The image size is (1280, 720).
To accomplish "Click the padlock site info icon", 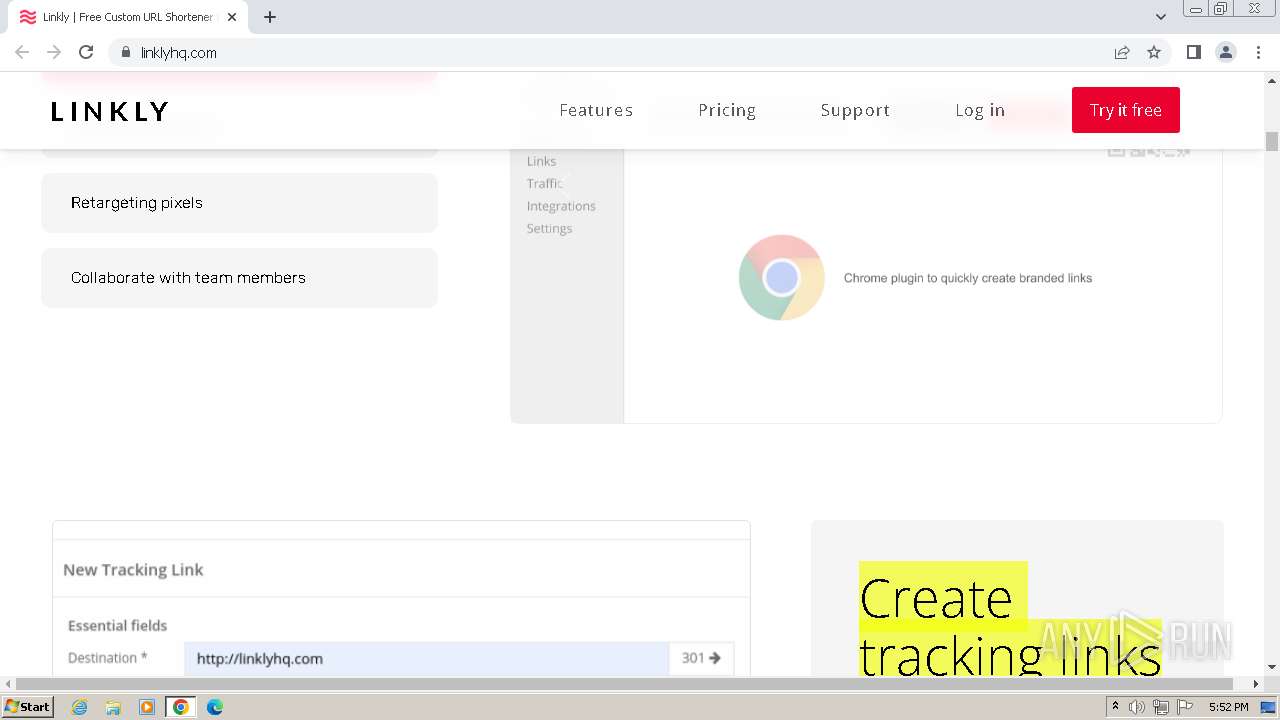I will [125, 52].
